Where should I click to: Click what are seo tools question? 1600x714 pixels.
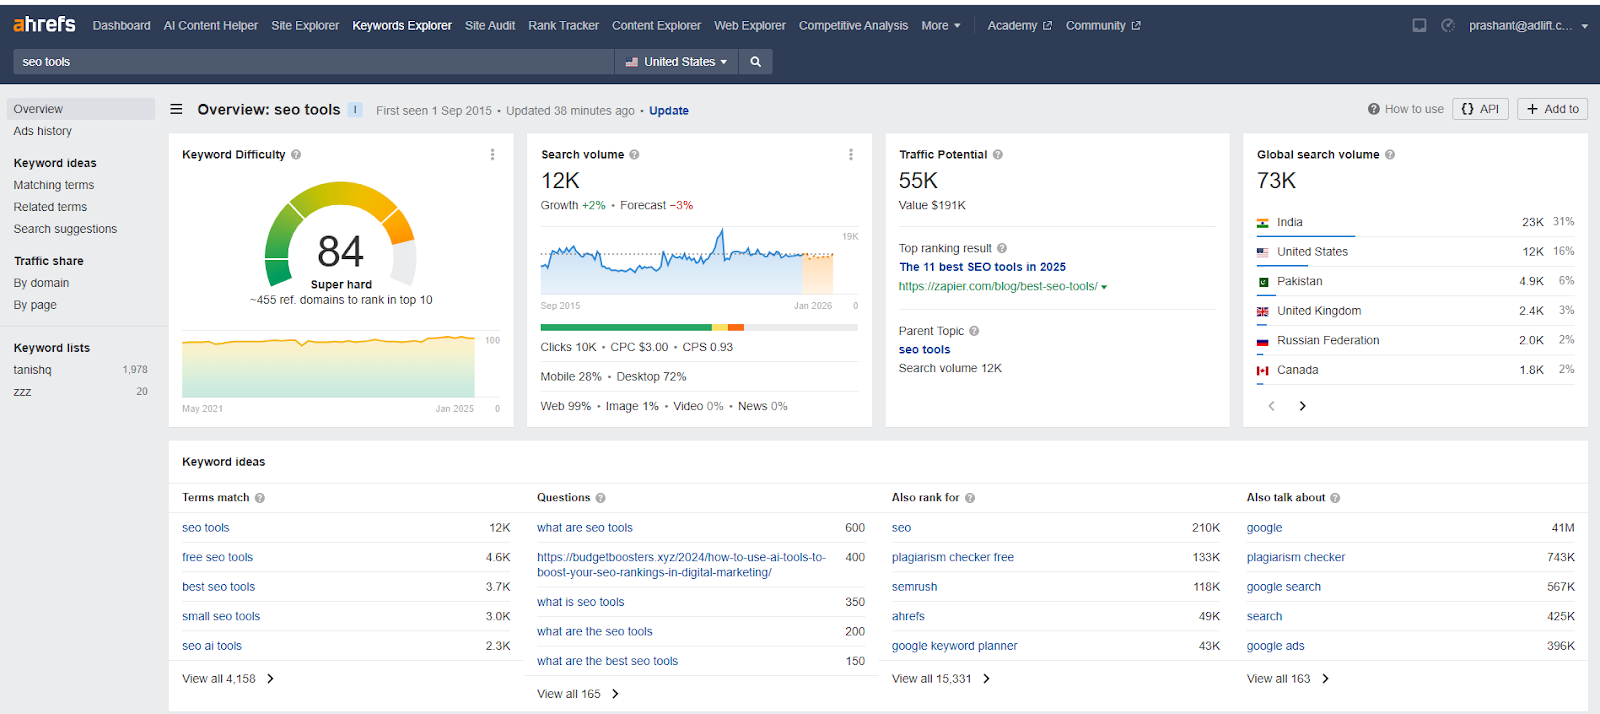point(585,528)
